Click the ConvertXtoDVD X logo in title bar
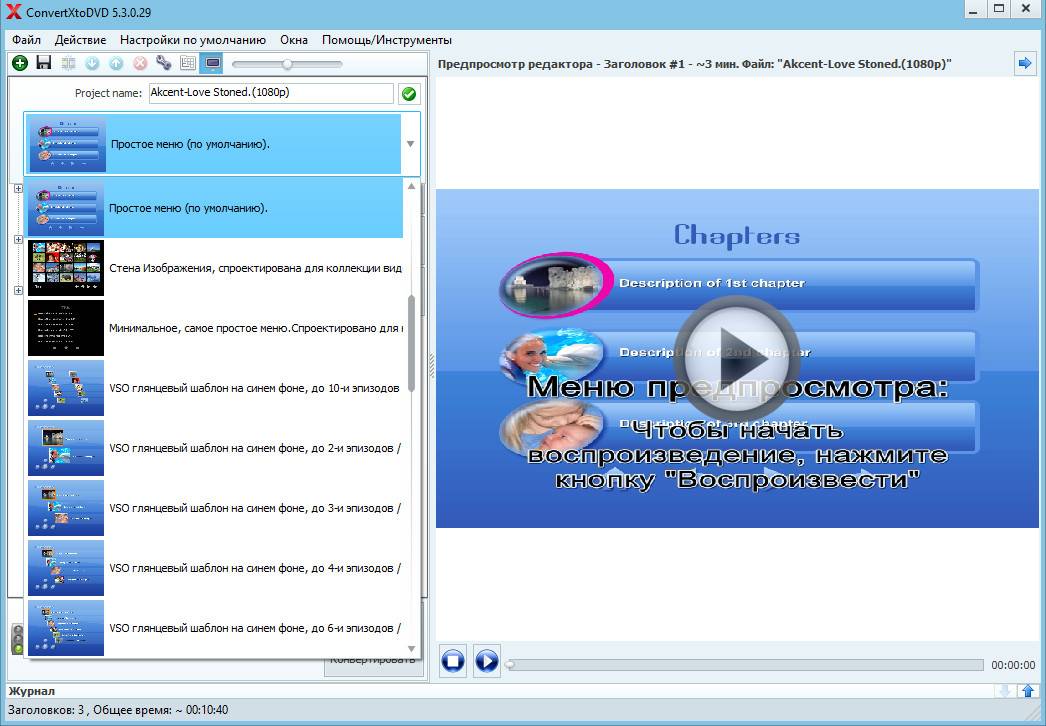 (x=13, y=11)
